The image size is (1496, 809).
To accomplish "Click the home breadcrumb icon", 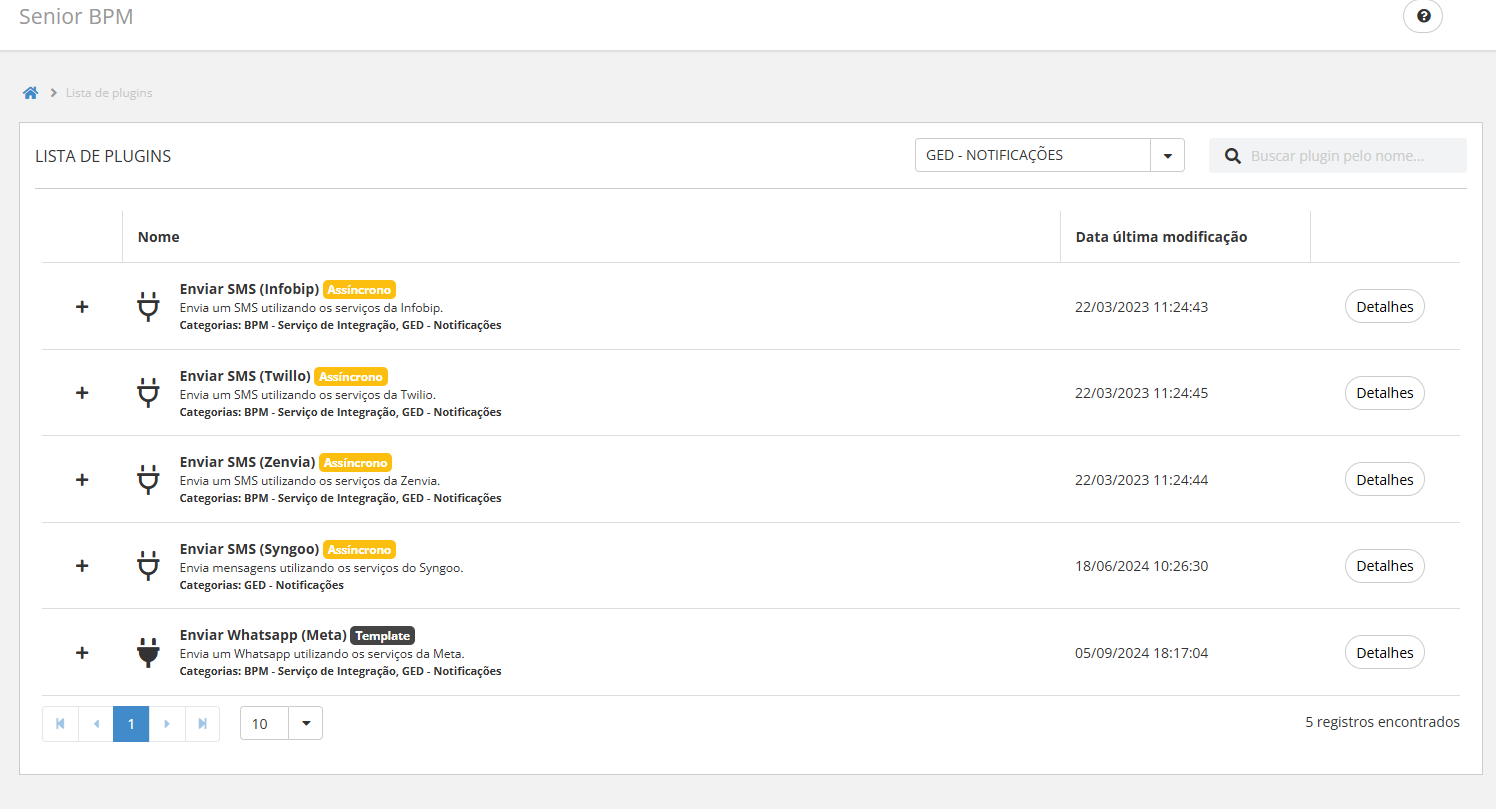I will pyautogui.click(x=31, y=93).
